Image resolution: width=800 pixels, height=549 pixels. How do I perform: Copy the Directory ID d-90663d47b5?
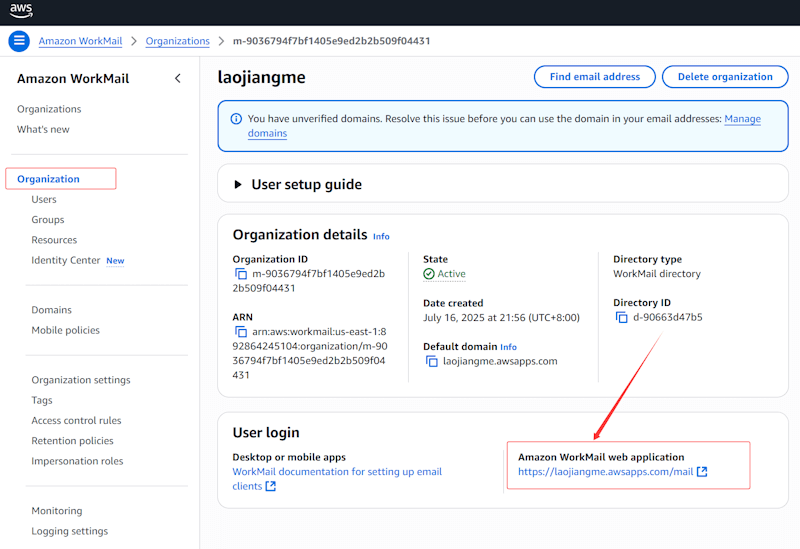[x=622, y=317]
